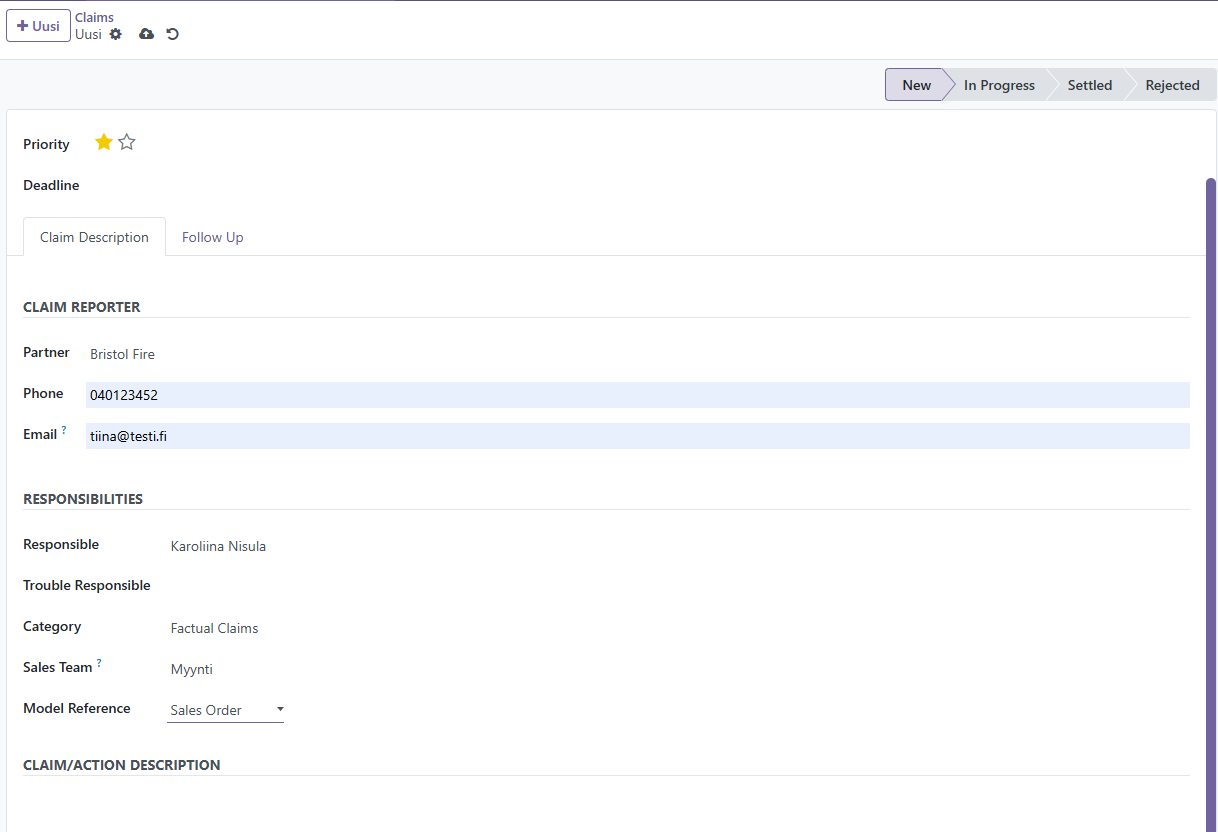
Task: Click the Phone input field
Action: click(637, 395)
